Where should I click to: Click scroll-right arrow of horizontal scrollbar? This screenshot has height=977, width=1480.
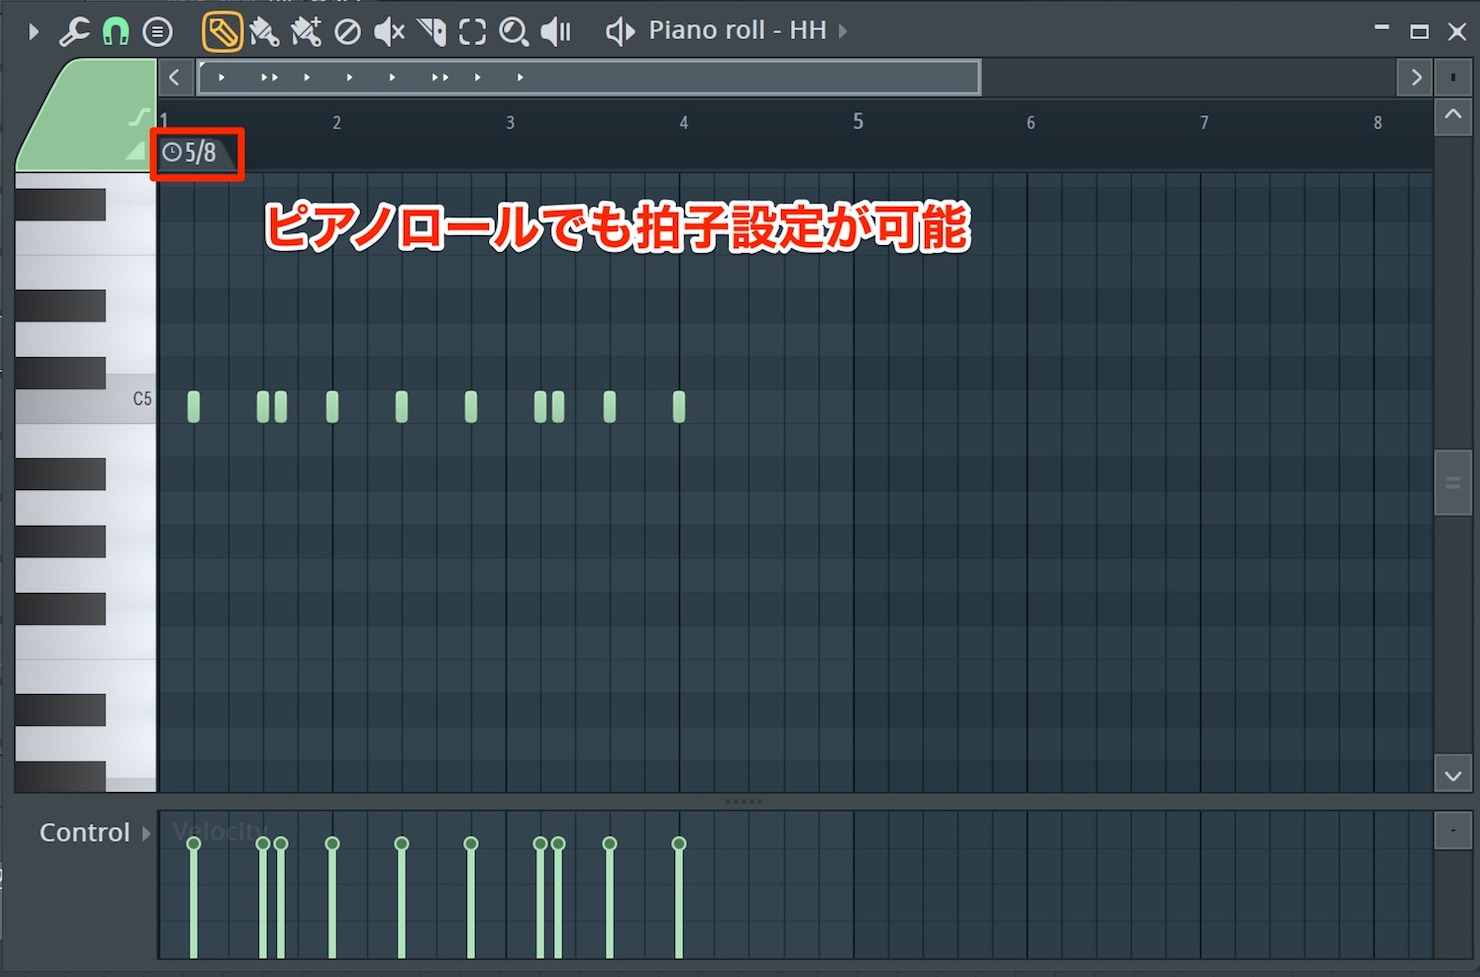tap(1415, 77)
